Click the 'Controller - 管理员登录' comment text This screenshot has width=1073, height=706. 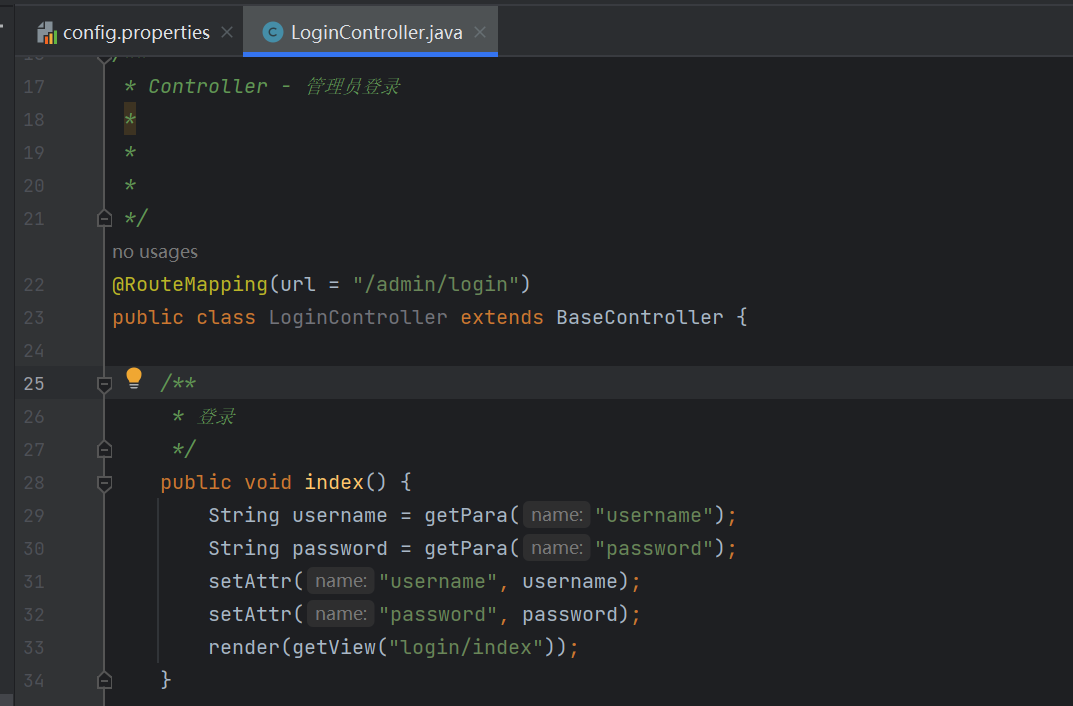274,86
